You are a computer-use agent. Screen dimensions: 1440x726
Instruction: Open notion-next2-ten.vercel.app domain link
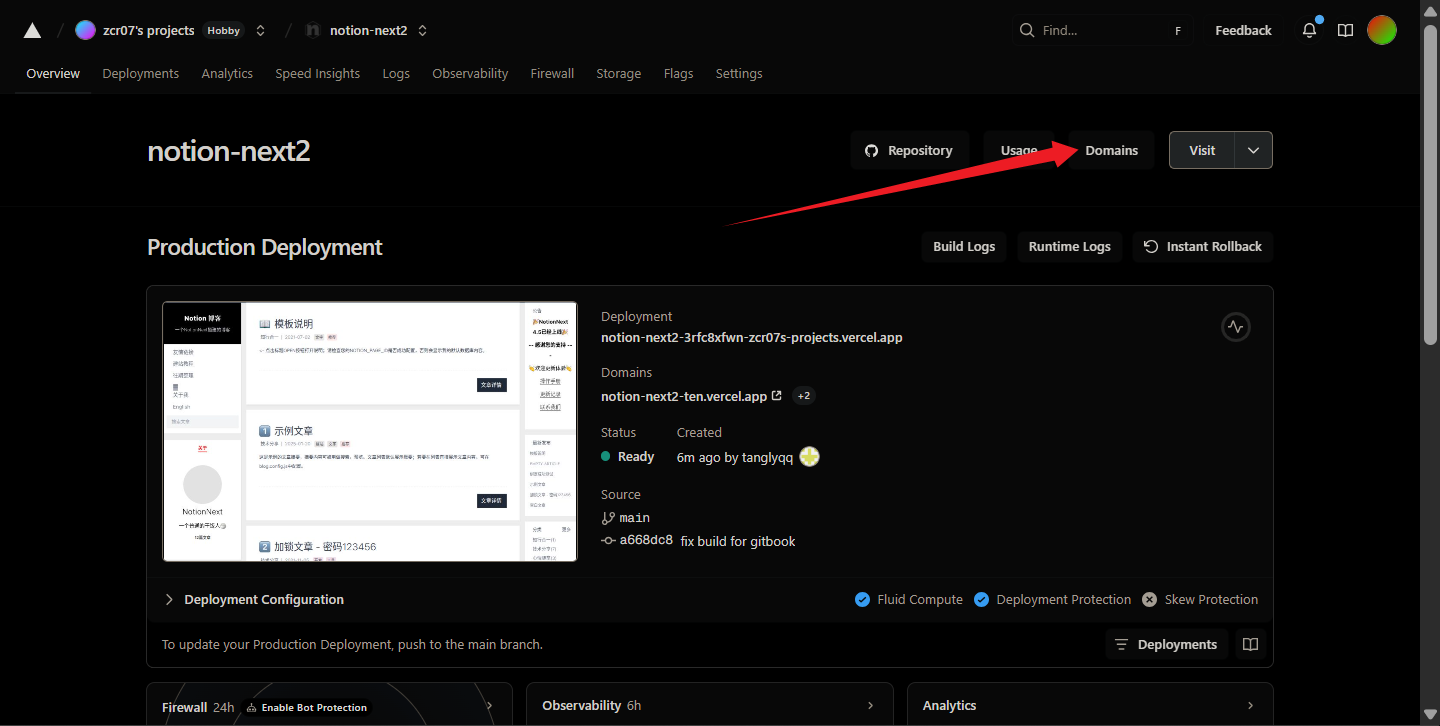(684, 396)
